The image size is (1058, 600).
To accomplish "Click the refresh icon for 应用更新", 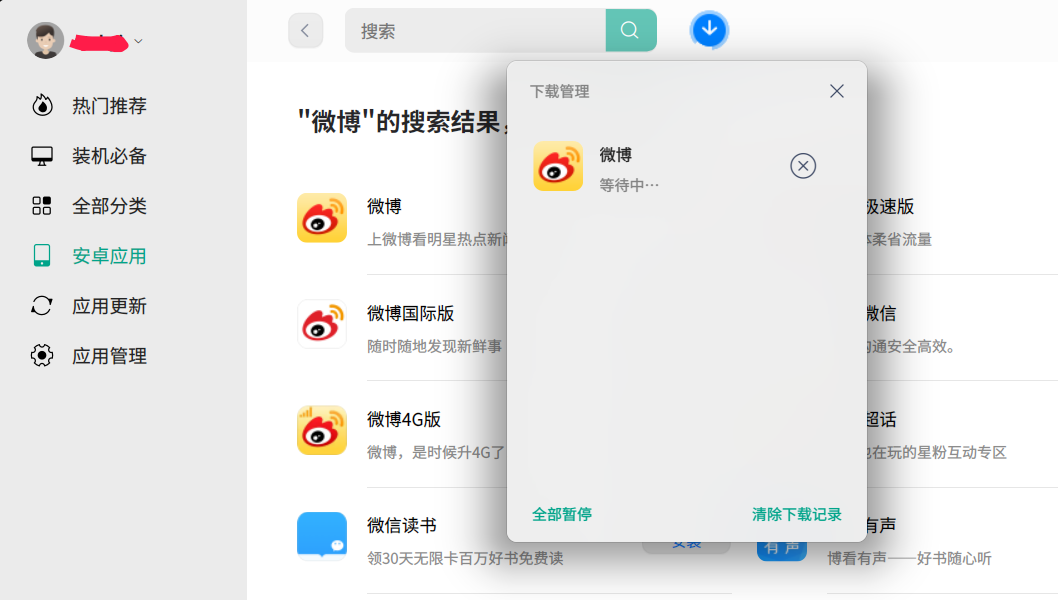I will (x=42, y=306).
